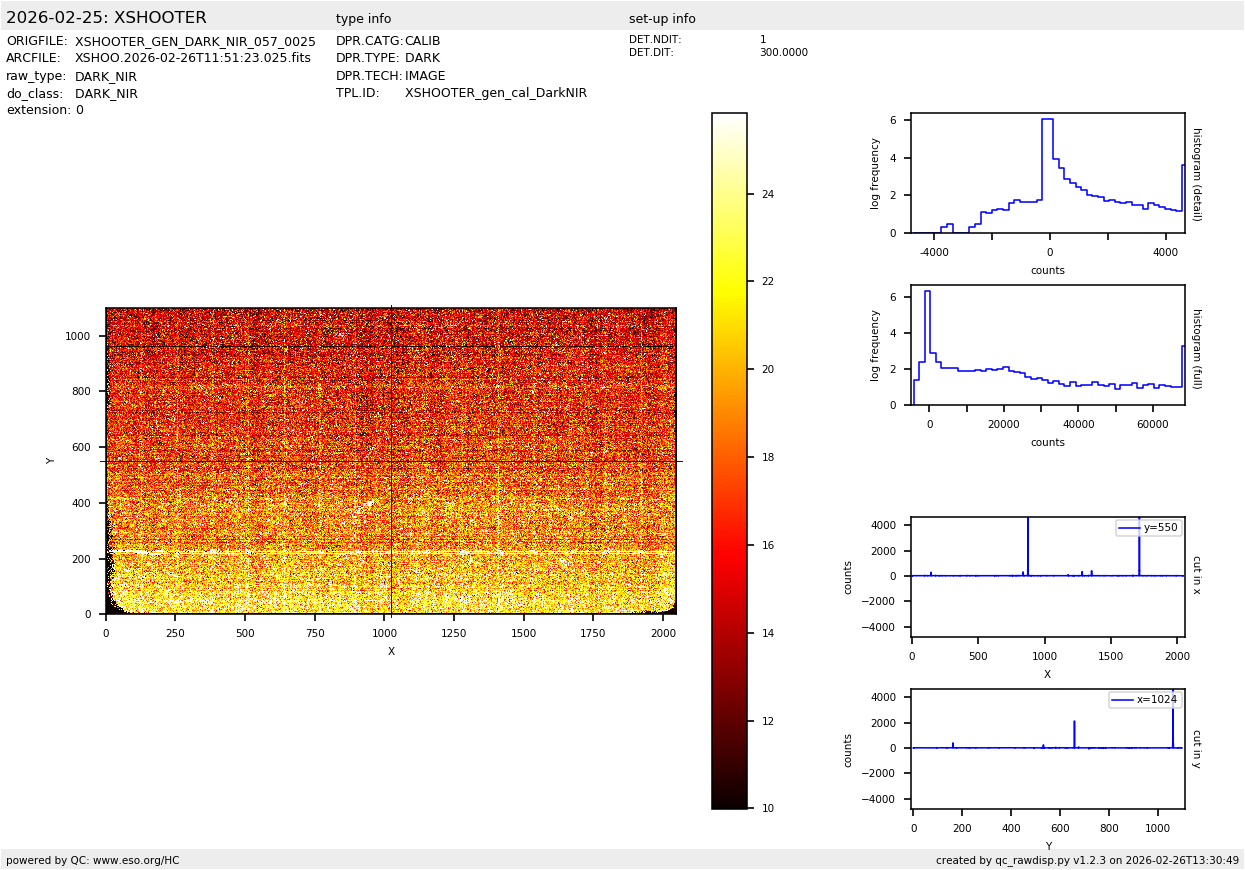The image size is (1245, 870).
Task: Click the raw_type DARK_NIR value
Action: point(106,77)
